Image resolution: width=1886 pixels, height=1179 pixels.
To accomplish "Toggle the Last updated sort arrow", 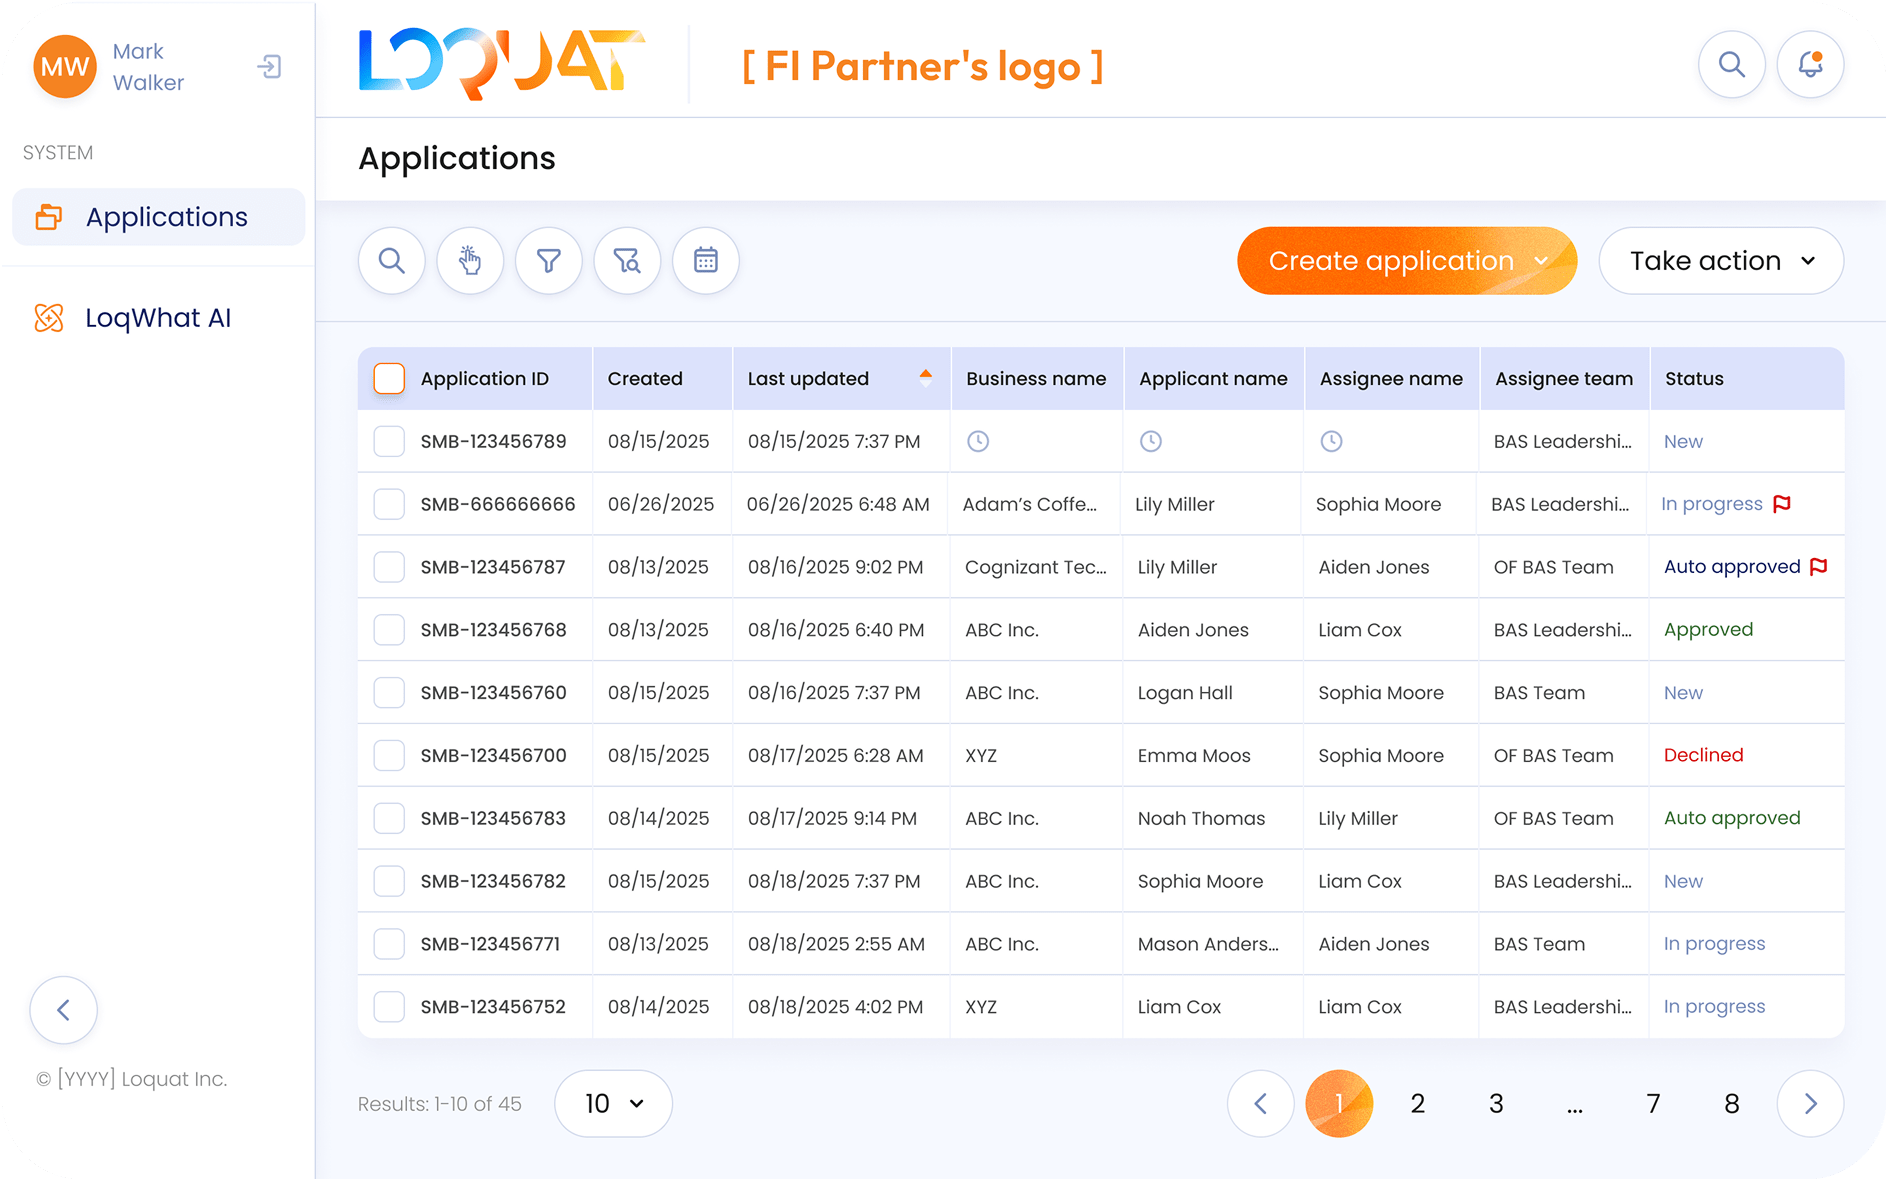I will [926, 378].
